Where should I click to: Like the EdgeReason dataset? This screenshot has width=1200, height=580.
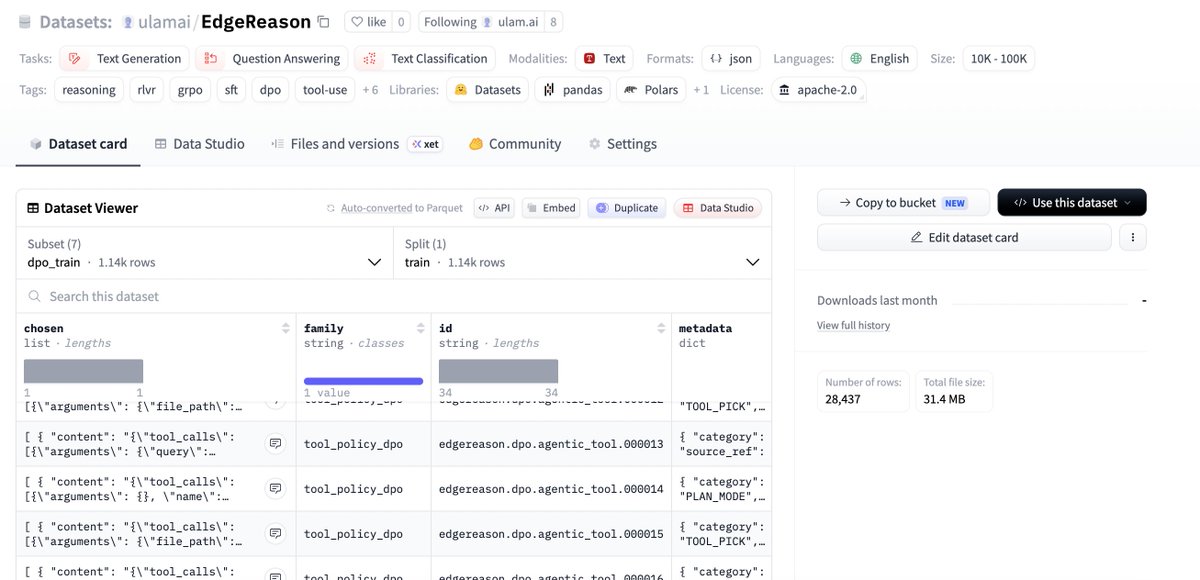[366, 21]
